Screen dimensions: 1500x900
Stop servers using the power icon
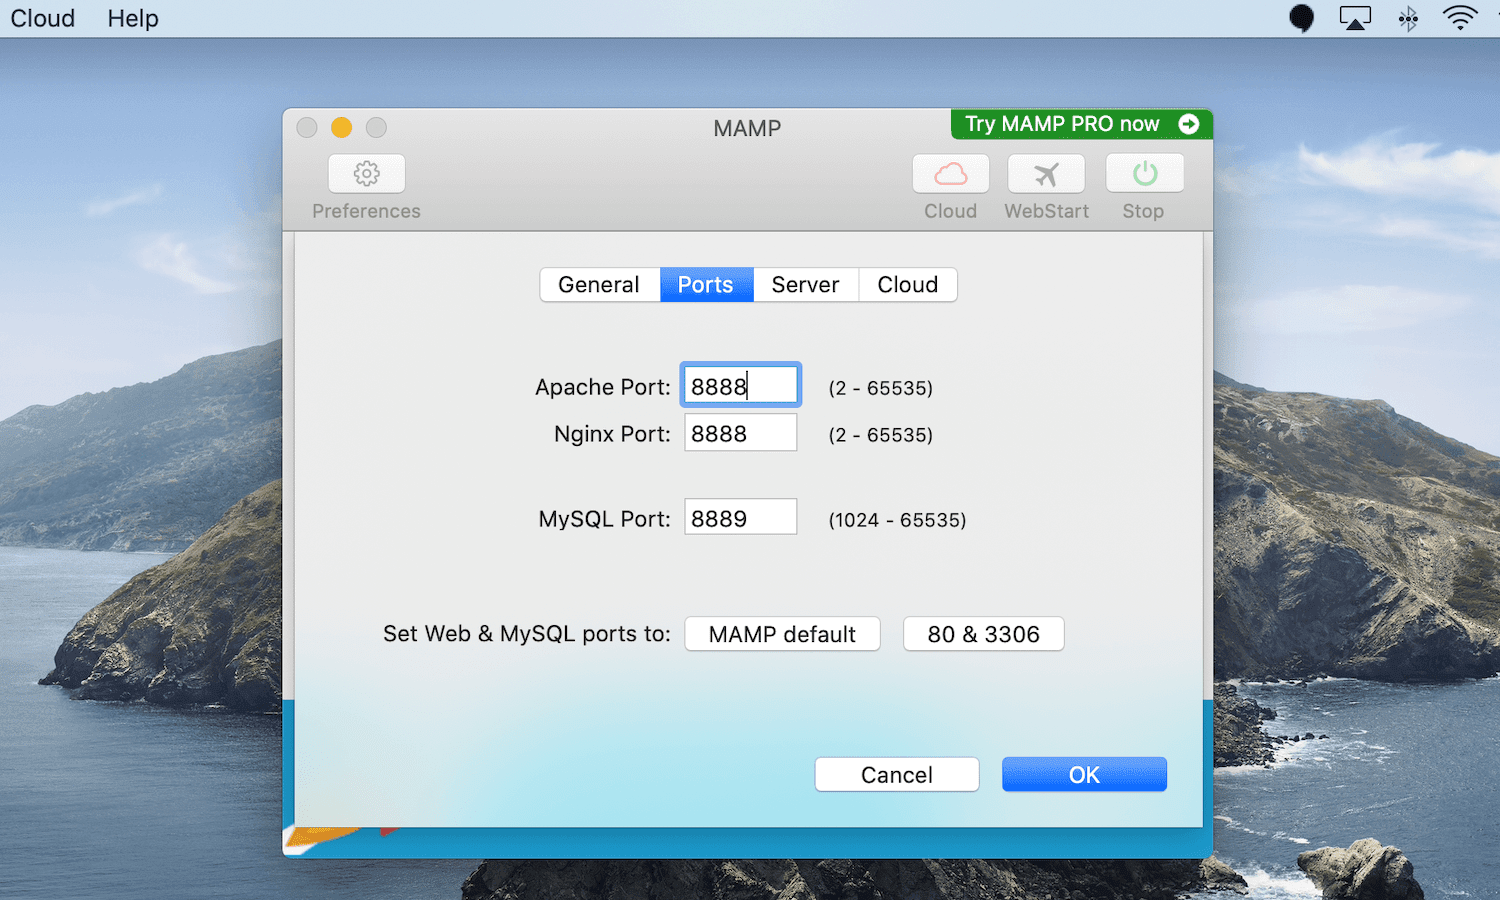click(x=1144, y=174)
